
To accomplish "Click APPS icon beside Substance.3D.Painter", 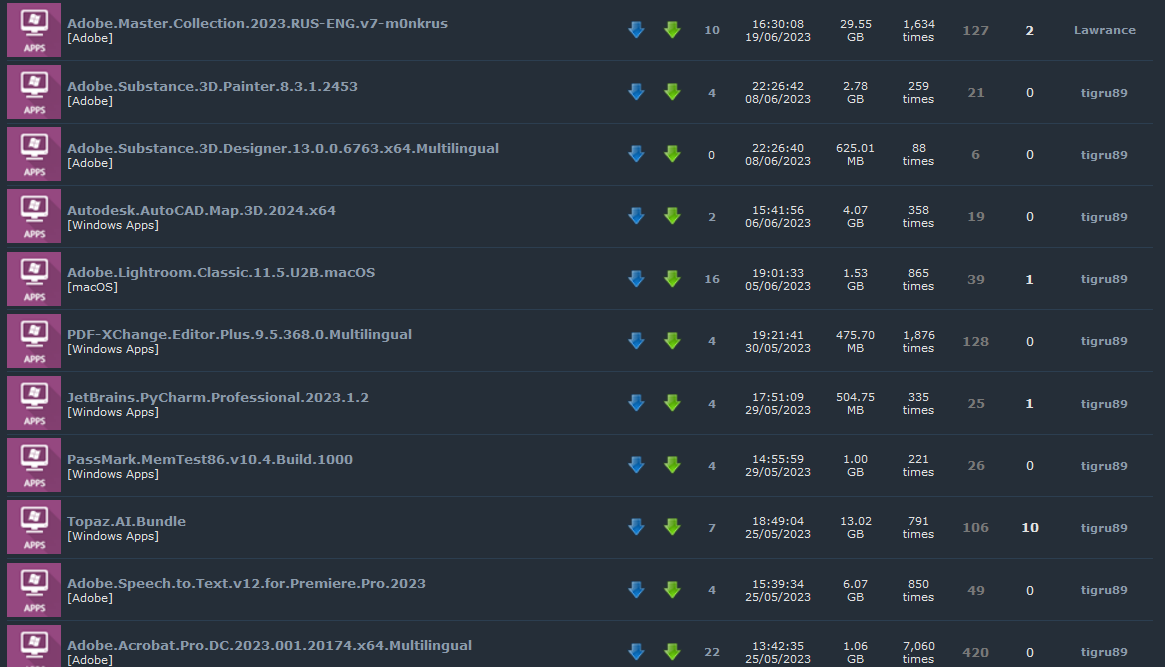I will click(34, 92).
